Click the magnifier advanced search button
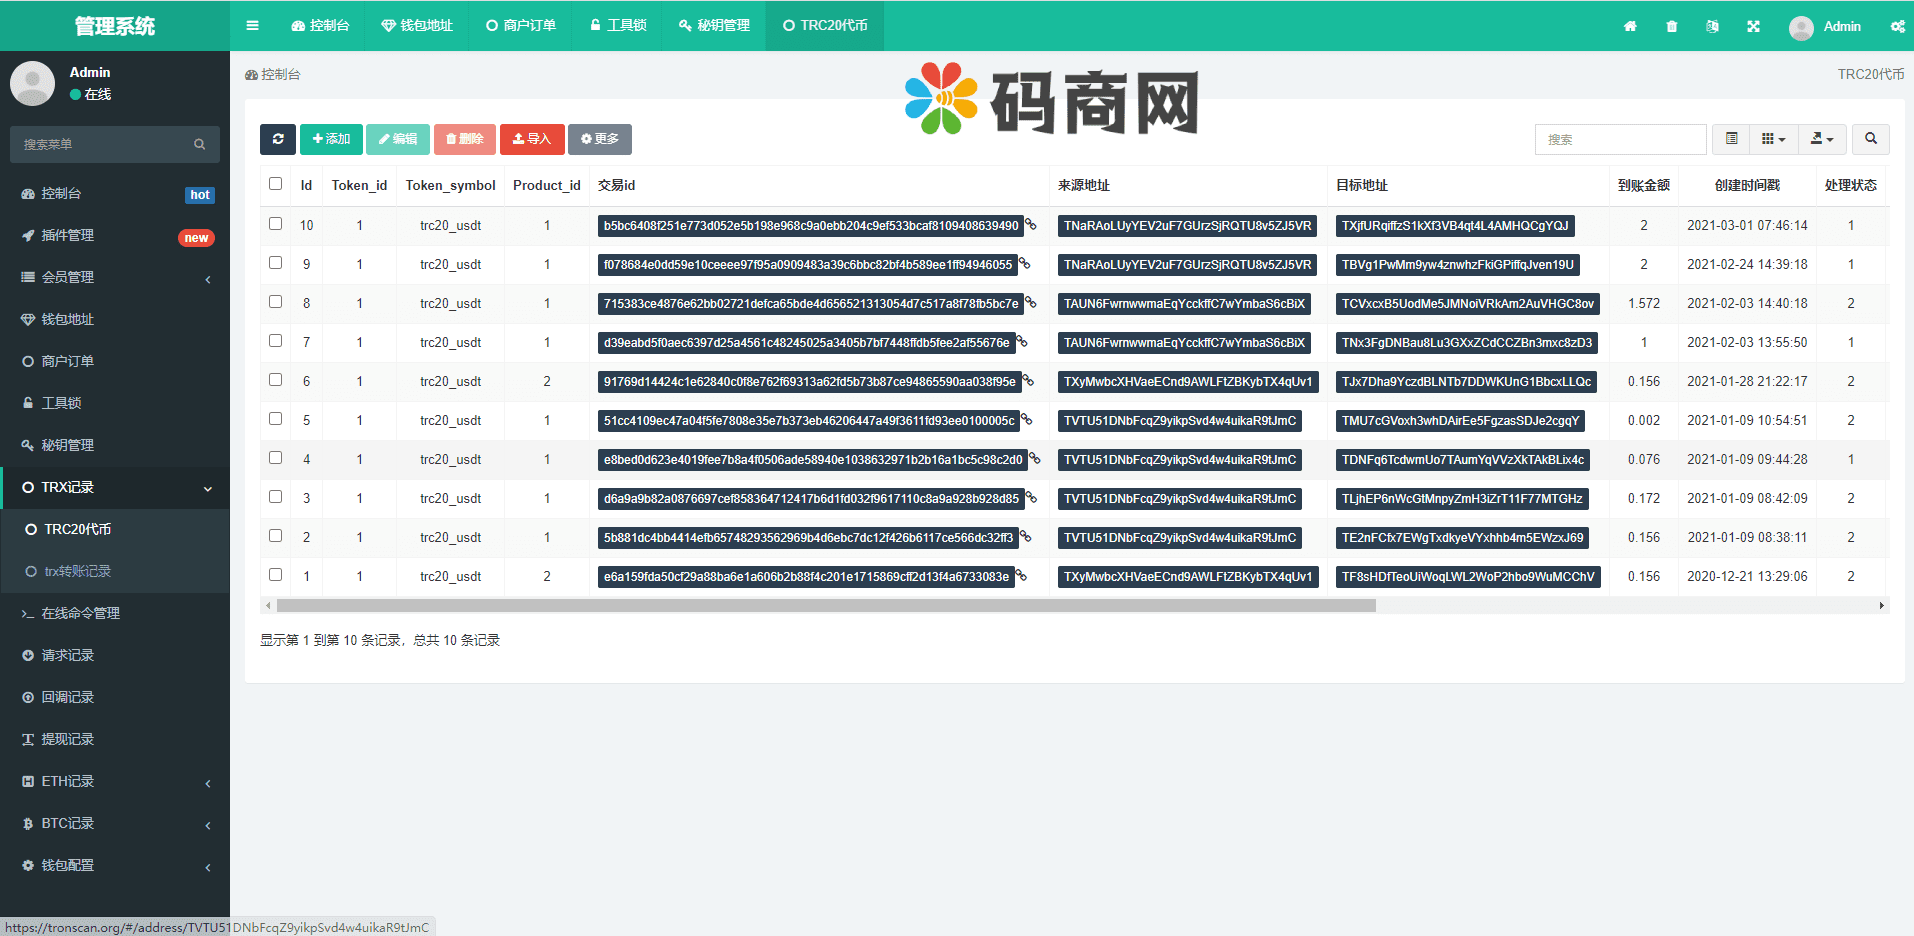Image resolution: width=1914 pixels, height=936 pixels. 1870,139
